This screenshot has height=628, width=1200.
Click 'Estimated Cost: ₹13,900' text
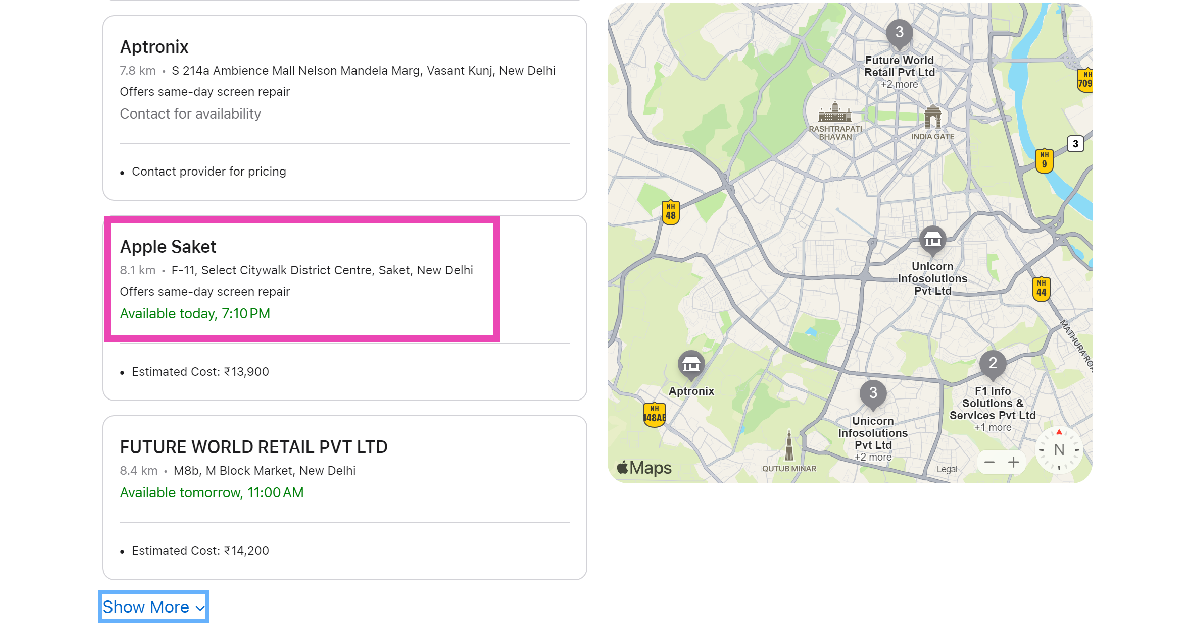[x=200, y=372]
